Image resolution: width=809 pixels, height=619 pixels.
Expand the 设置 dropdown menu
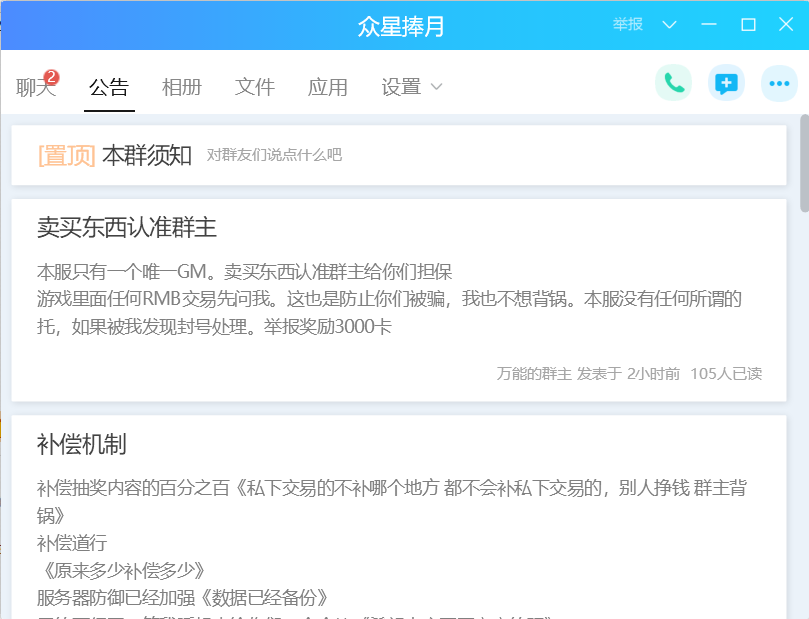411,87
